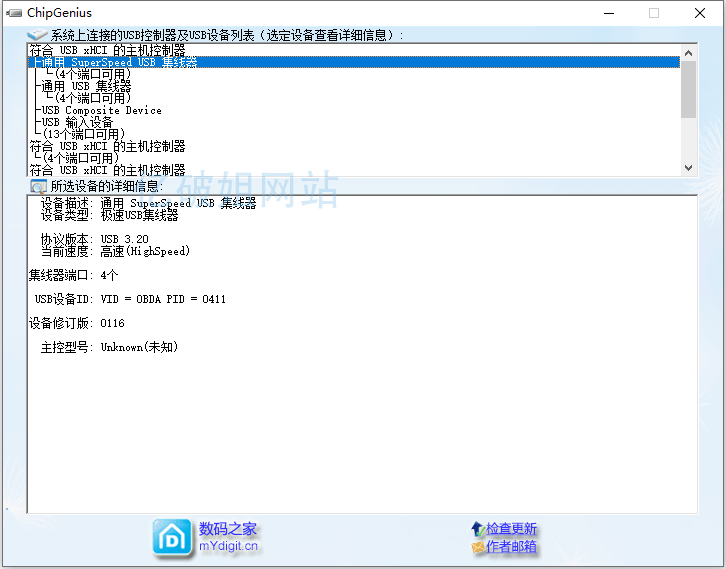Click the 4个 hub ports value
Image resolution: width=726 pixels, height=569 pixels.
[109, 275]
